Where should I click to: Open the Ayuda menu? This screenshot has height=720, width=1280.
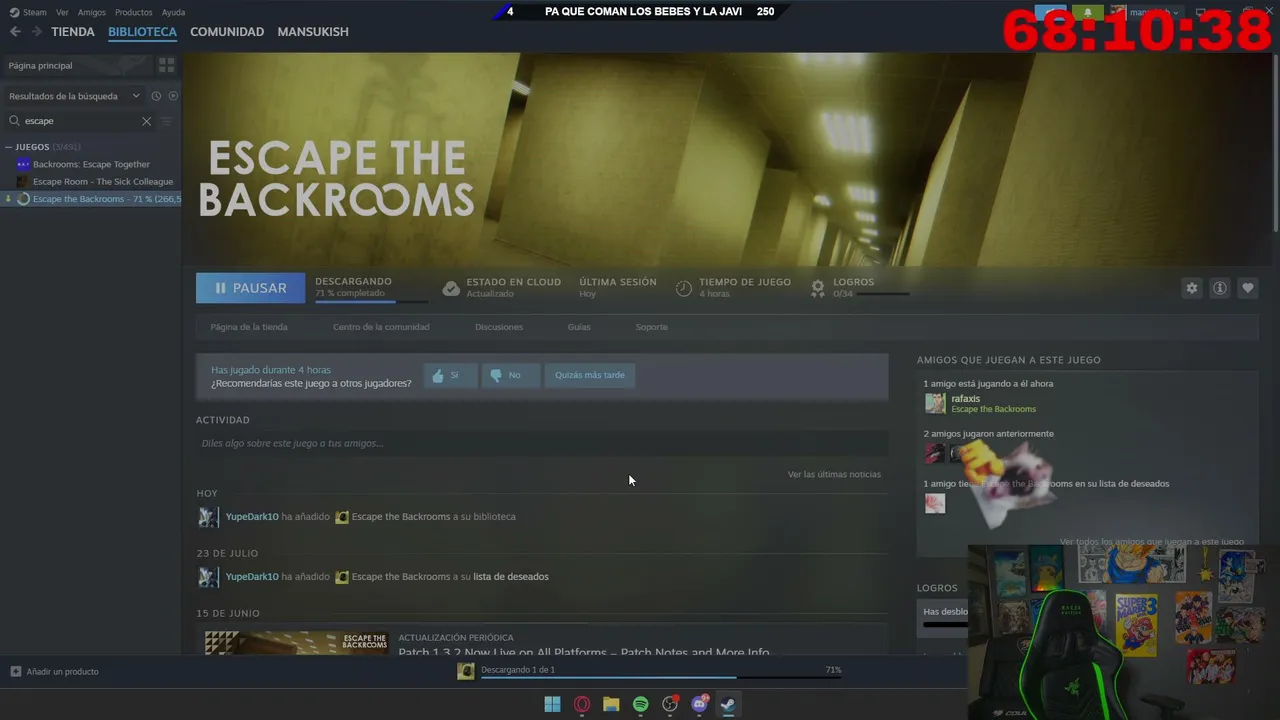(173, 13)
